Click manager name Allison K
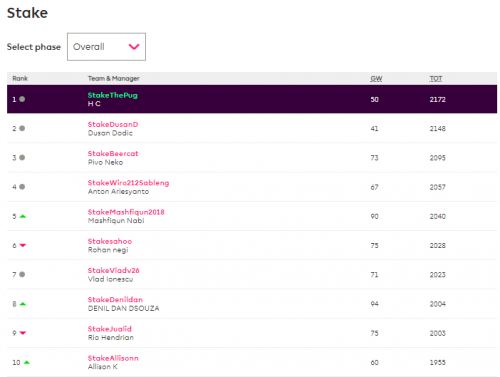The image size is (500, 377). [x=103, y=367]
